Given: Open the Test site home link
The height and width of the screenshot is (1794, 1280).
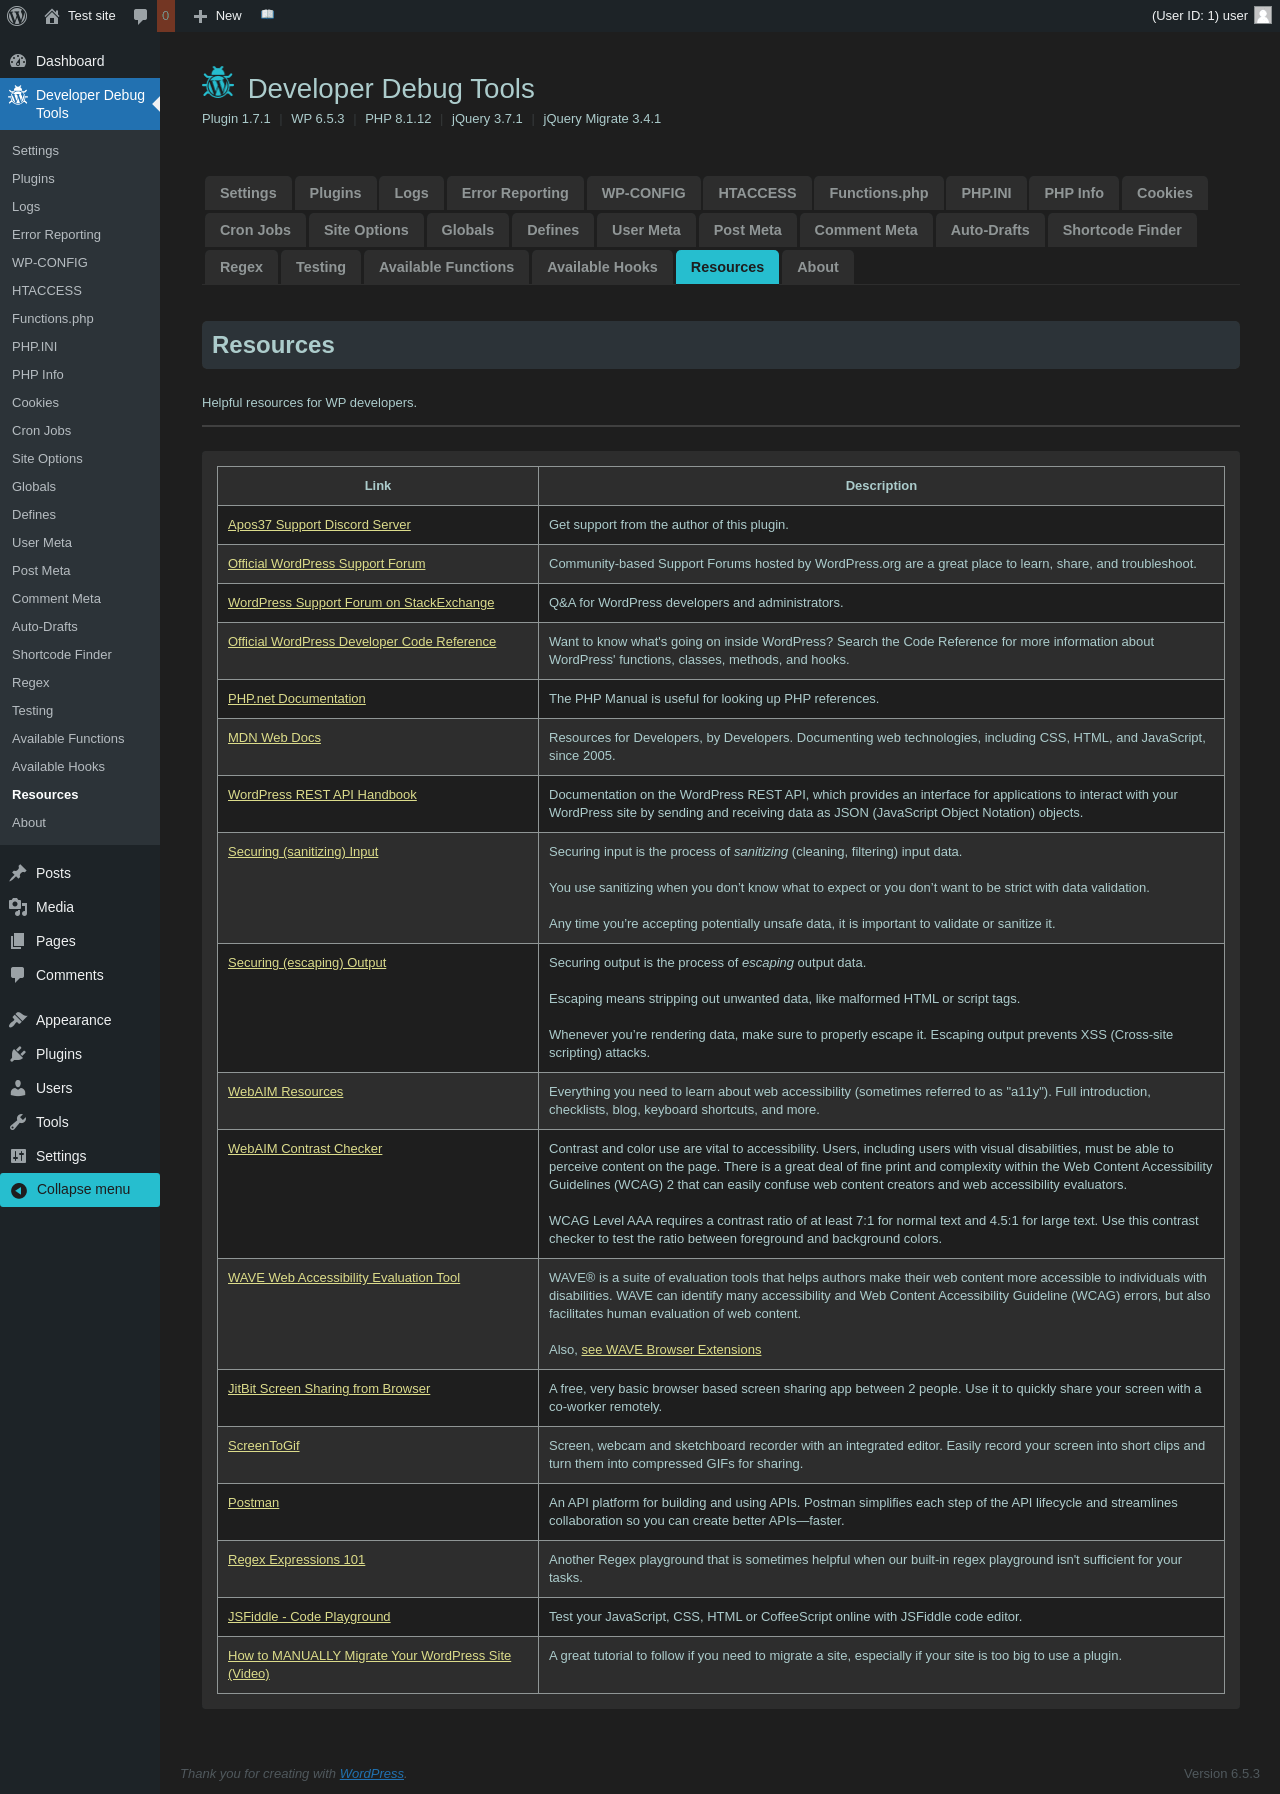Looking at the screenshot, I should (x=80, y=16).
